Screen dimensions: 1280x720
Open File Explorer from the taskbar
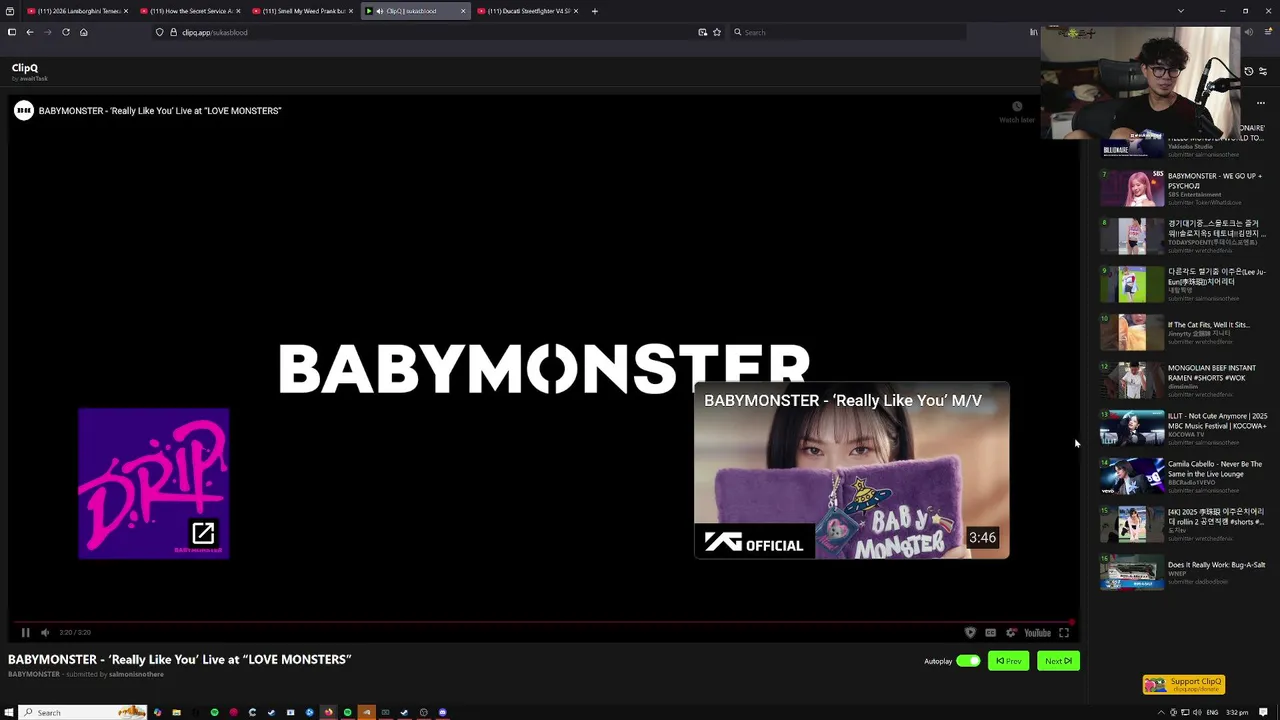click(176, 712)
